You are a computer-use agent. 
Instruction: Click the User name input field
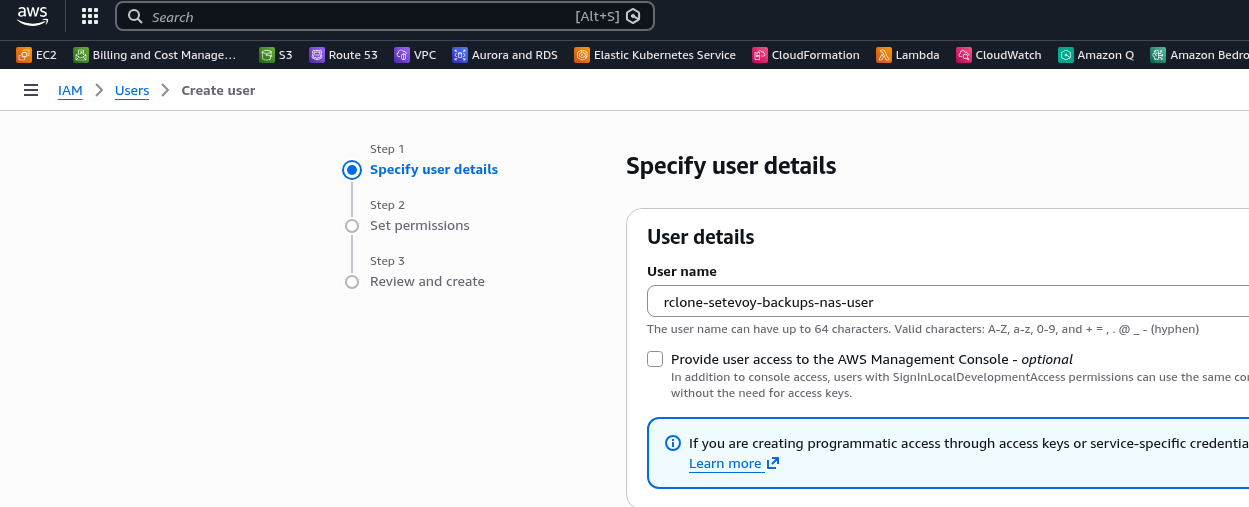tap(940, 301)
